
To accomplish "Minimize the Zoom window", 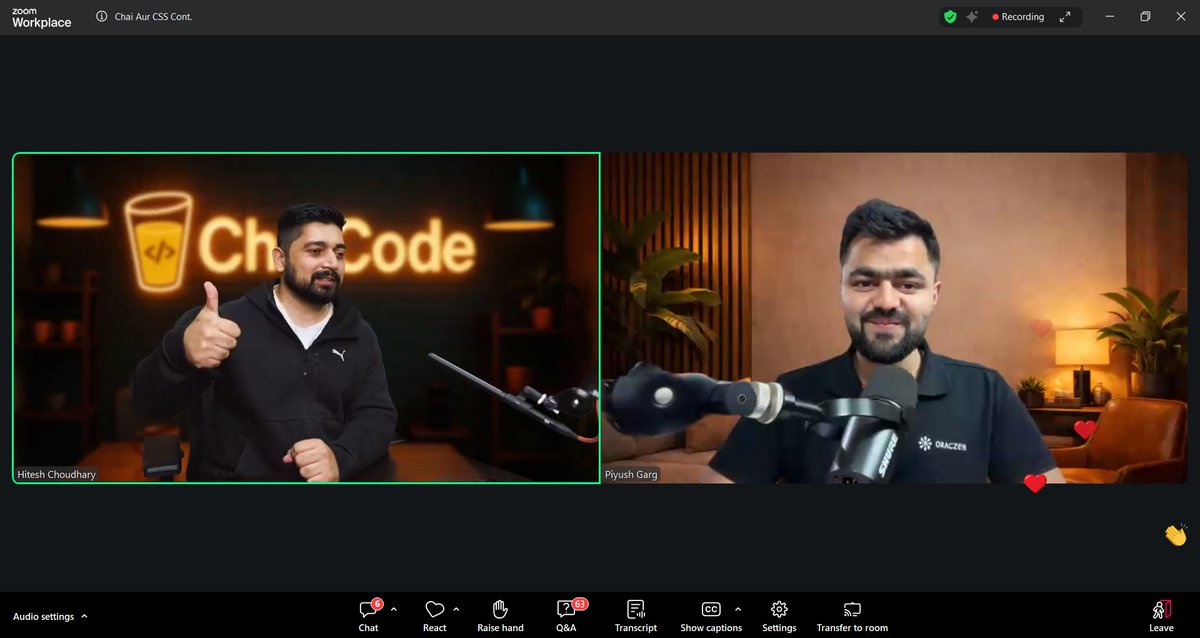I will pos(1109,17).
